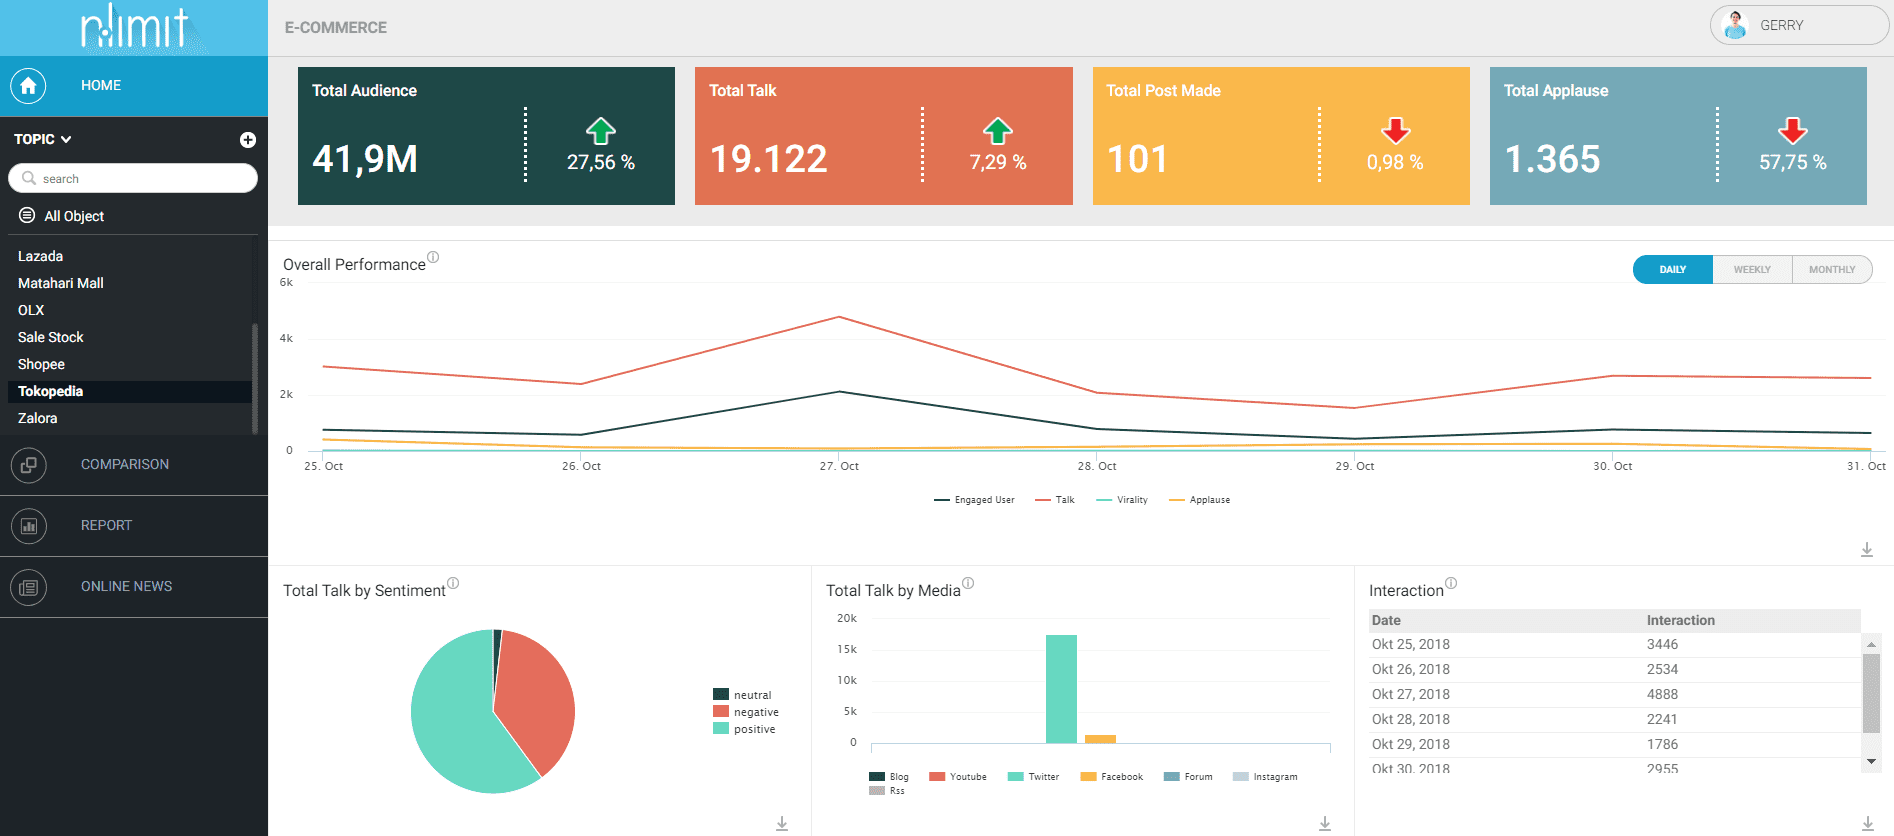Show info for Total Talk by Media

[968, 583]
